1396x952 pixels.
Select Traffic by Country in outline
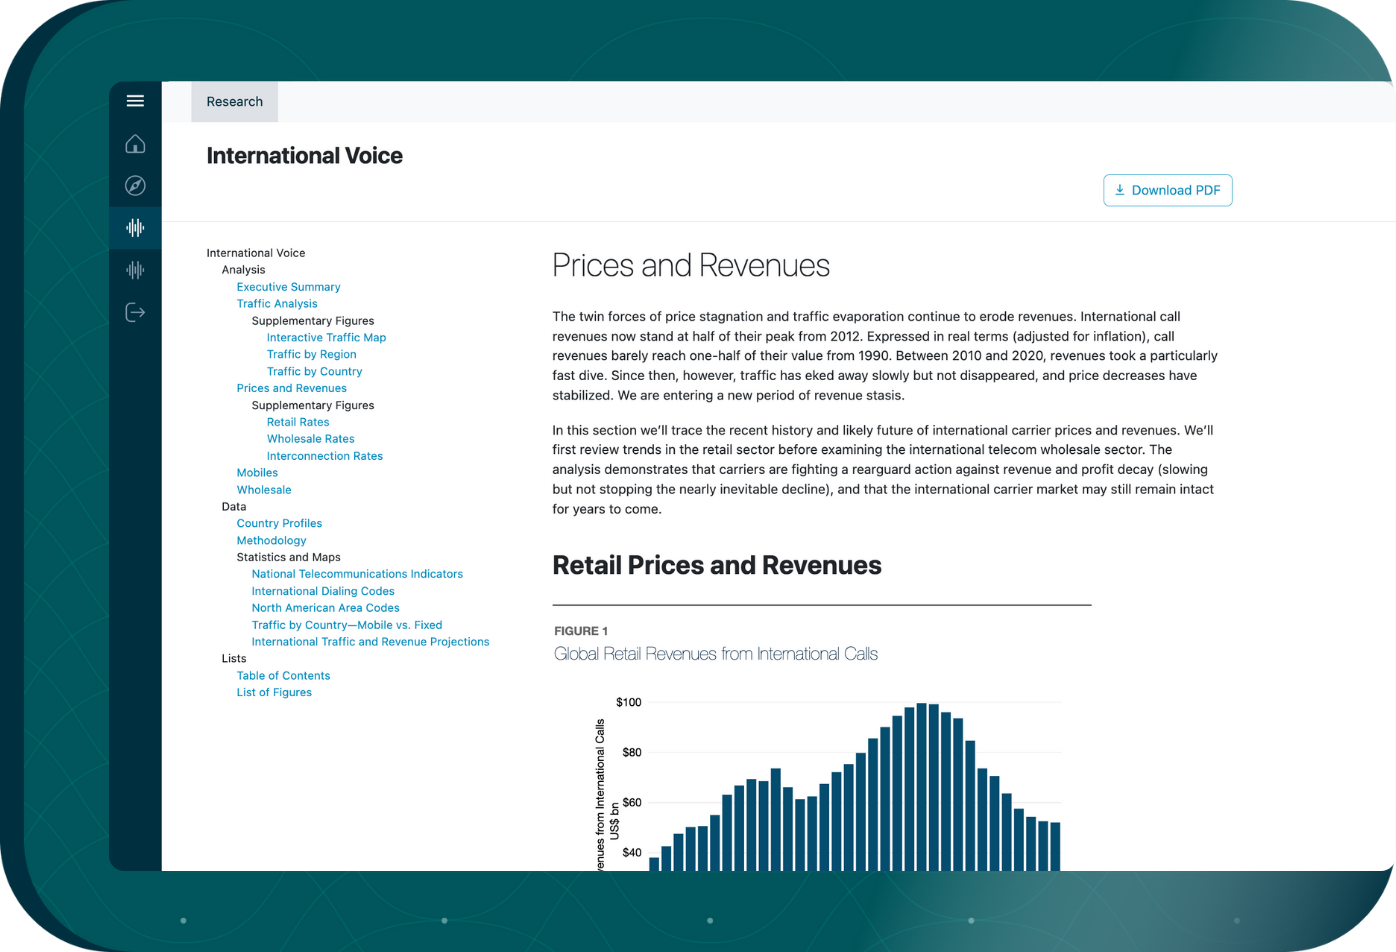pos(314,371)
